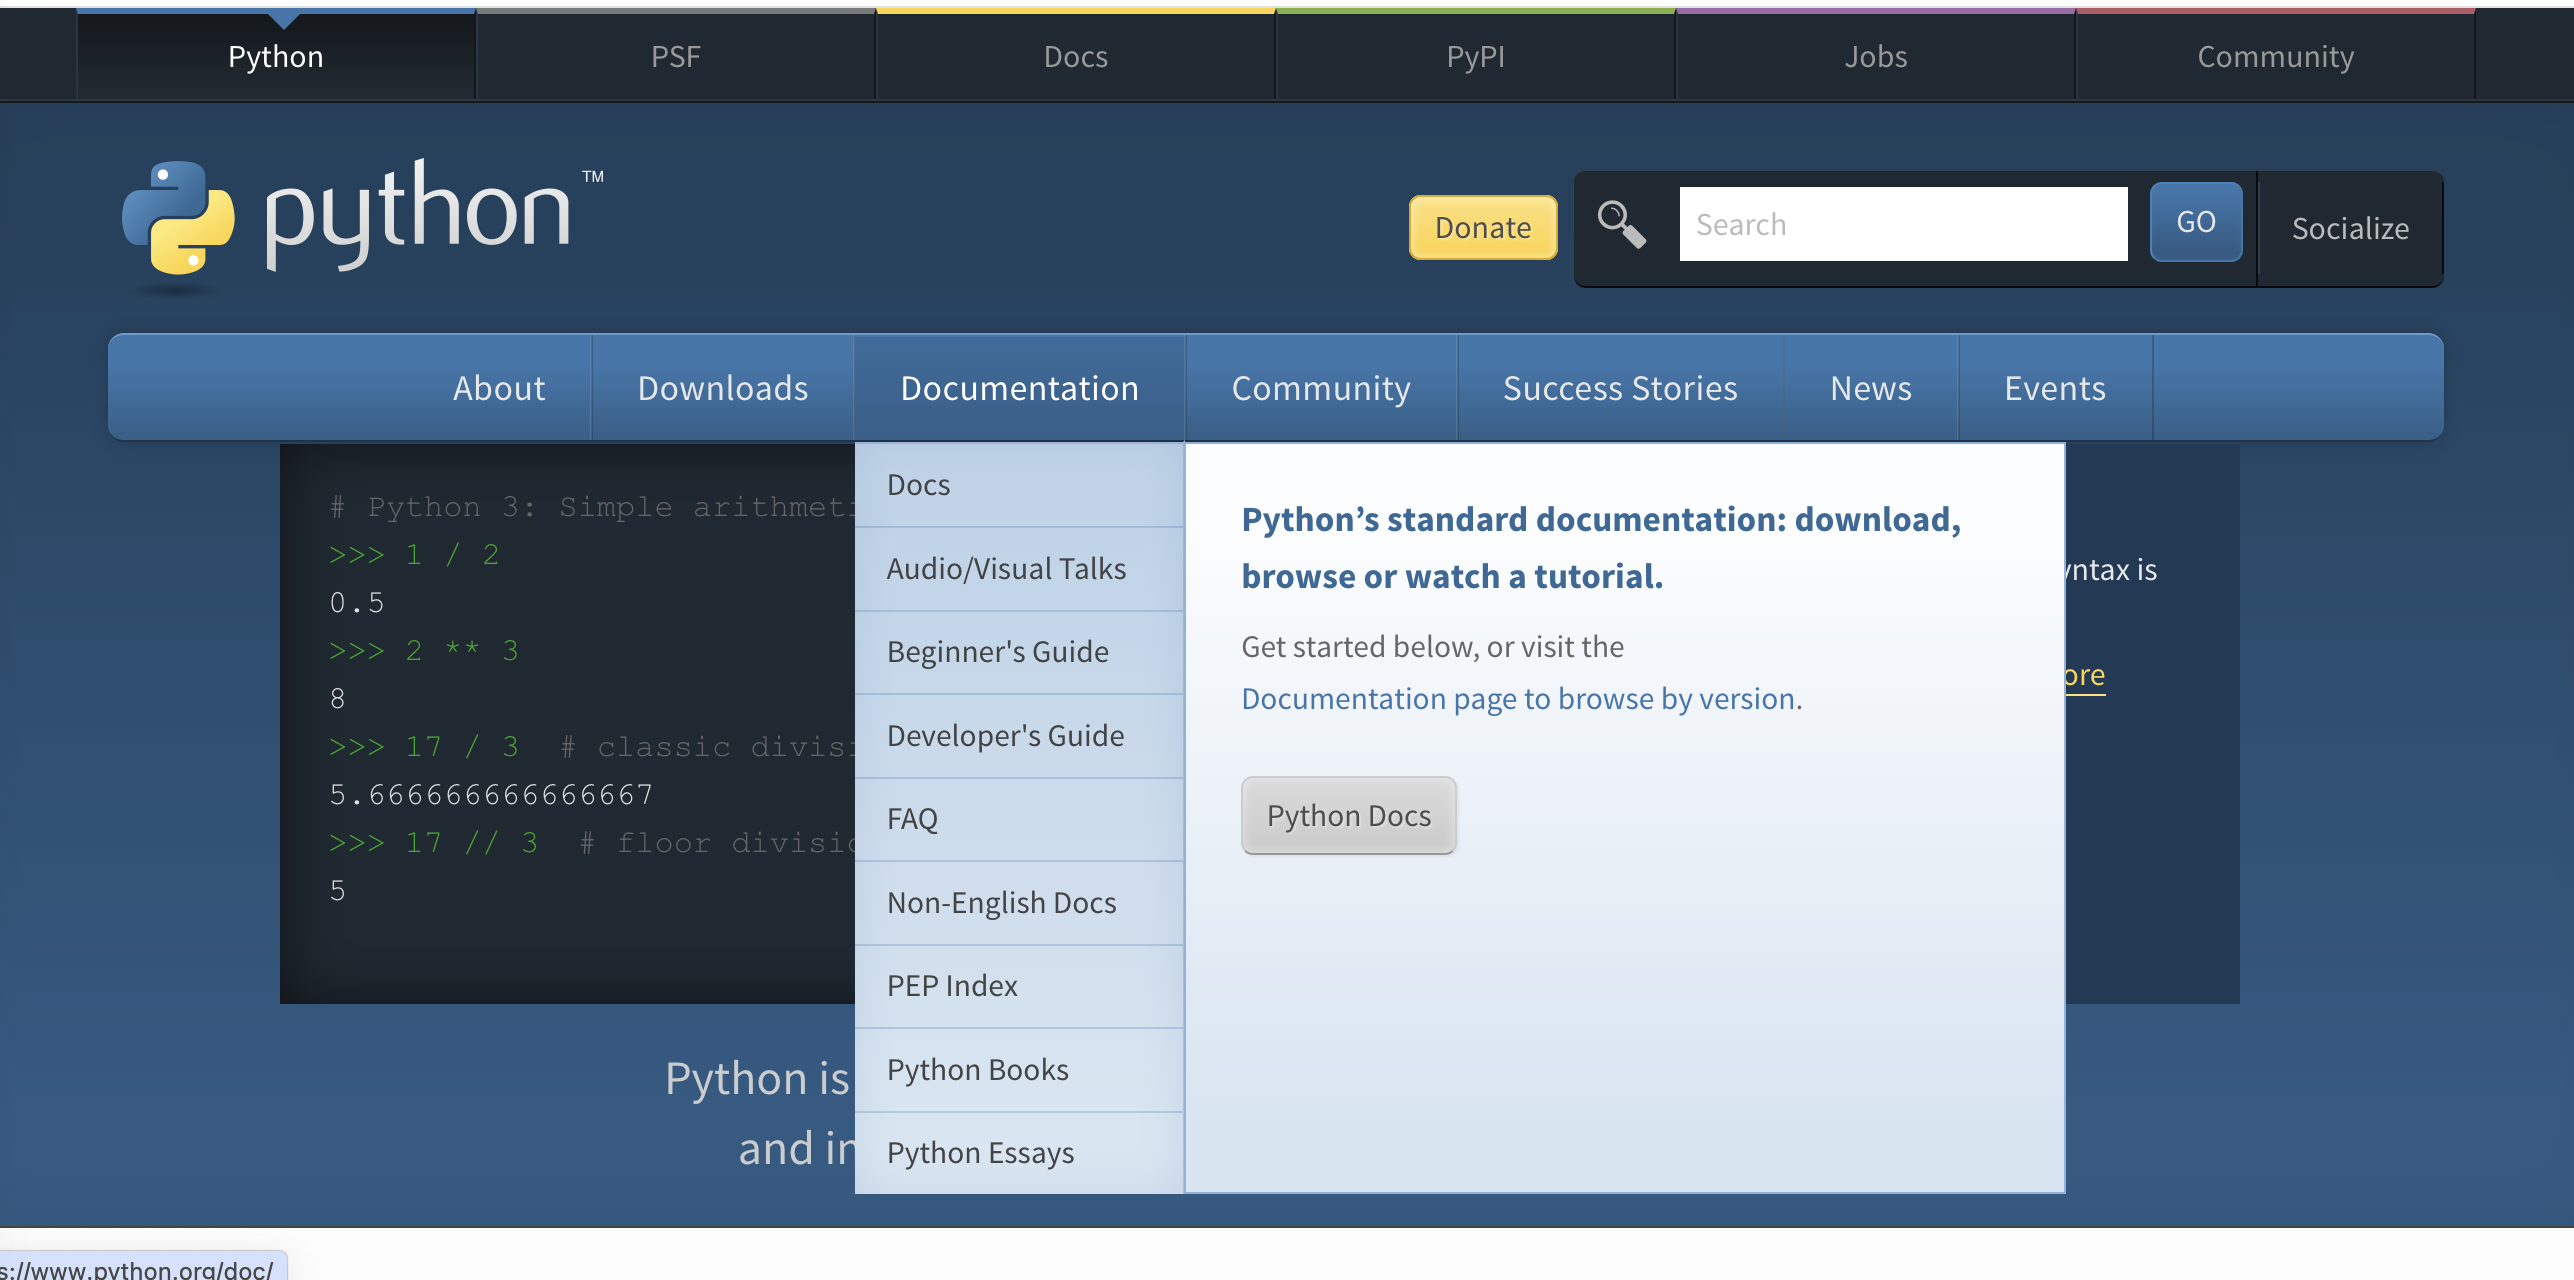Choose Beginner's Guide from the submenu
2574x1280 pixels.
(x=997, y=652)
